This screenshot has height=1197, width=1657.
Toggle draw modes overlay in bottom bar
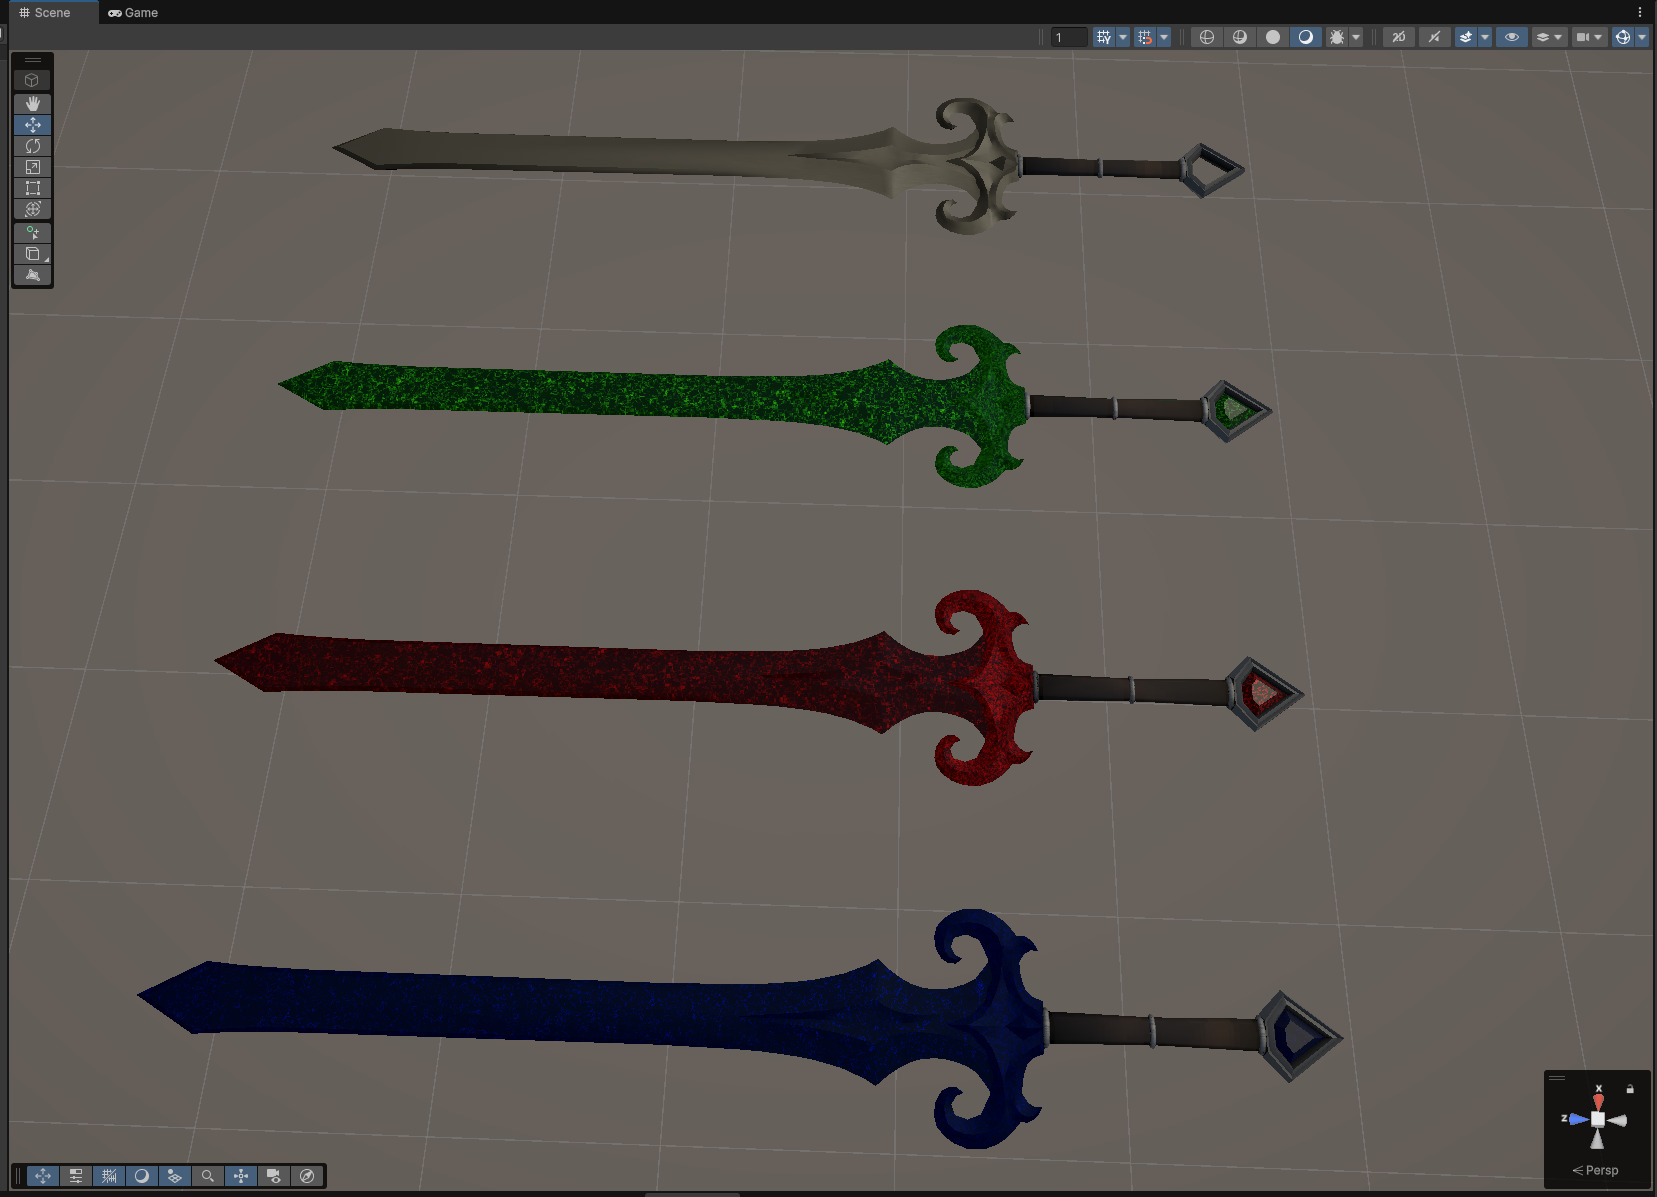(142, 1176)
